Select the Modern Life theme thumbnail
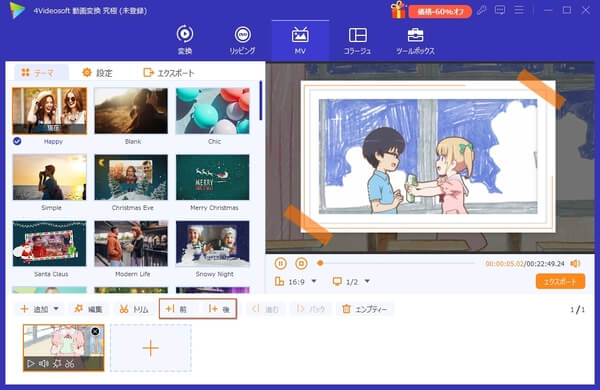The image size is (600, 390). point(131,243)
